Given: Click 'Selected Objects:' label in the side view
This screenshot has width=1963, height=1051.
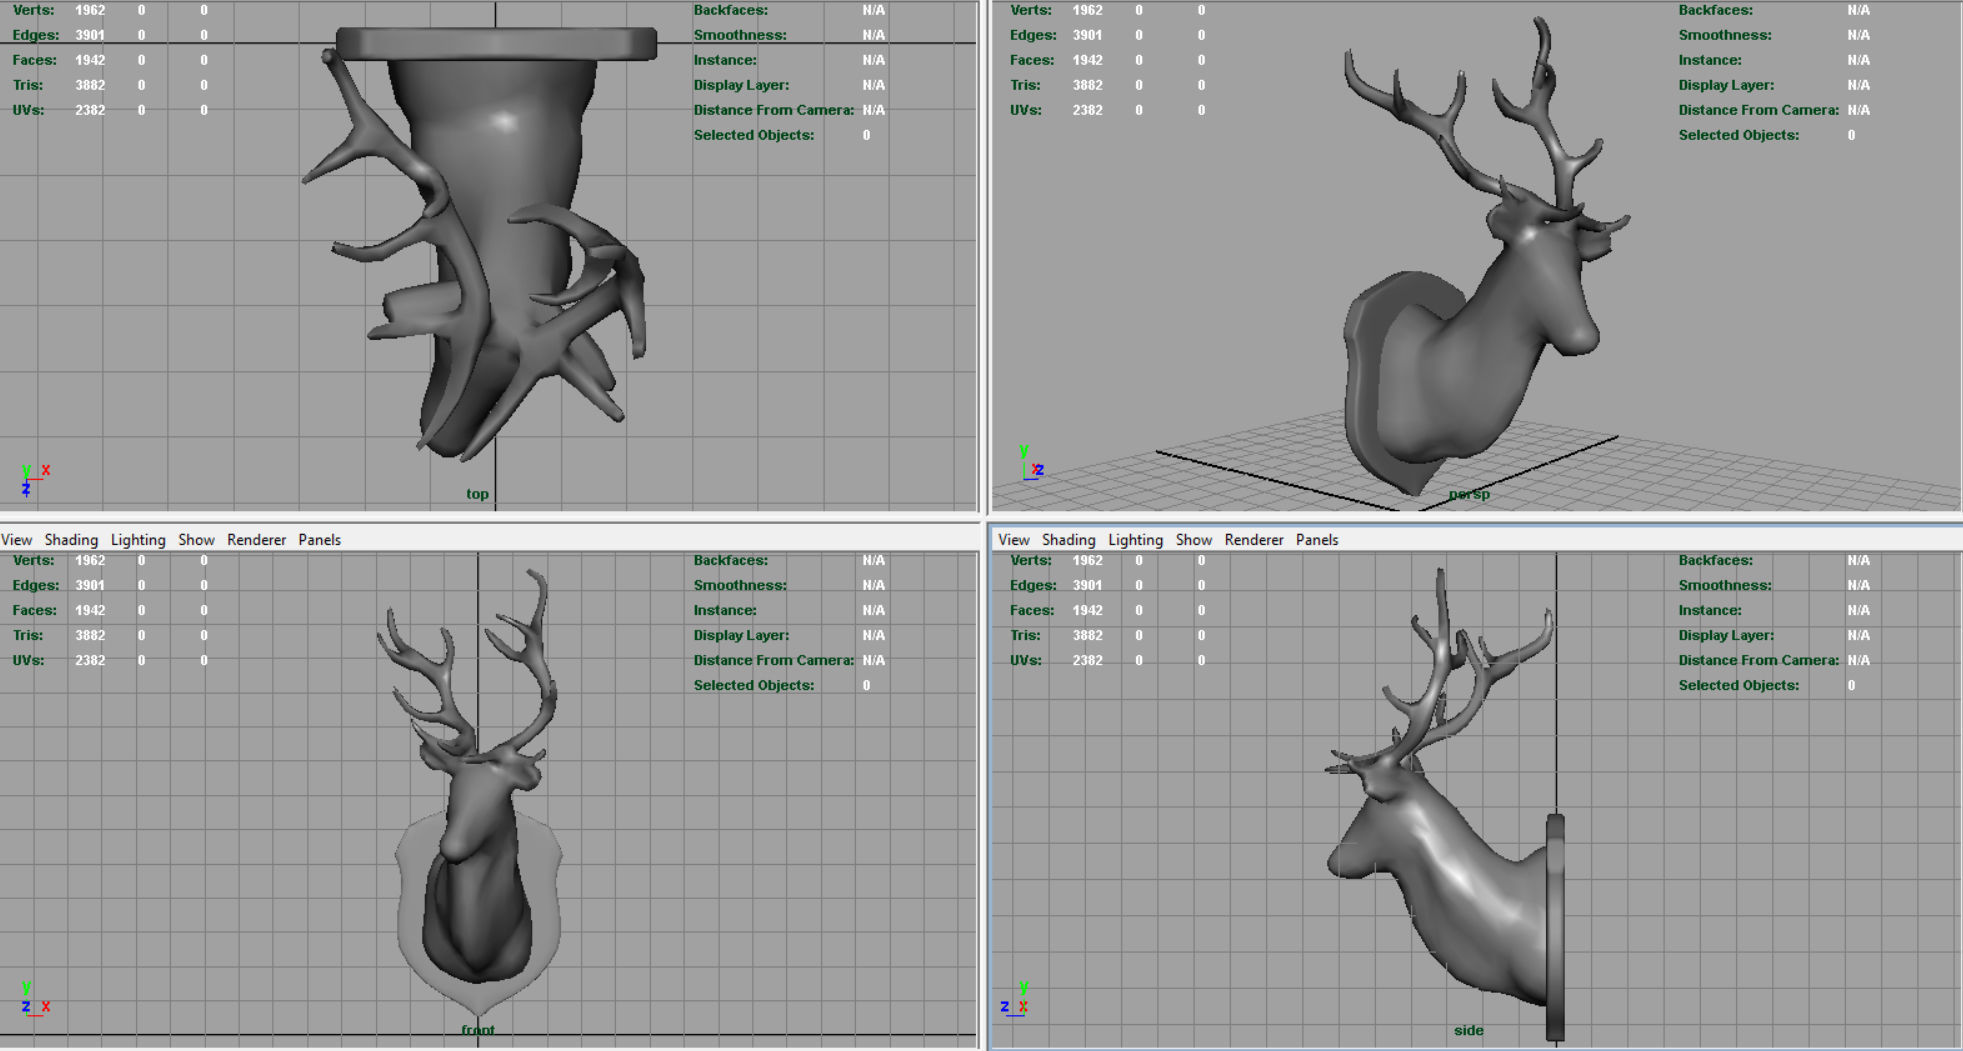Looking at the screenshot, I should pos(1738,685).
